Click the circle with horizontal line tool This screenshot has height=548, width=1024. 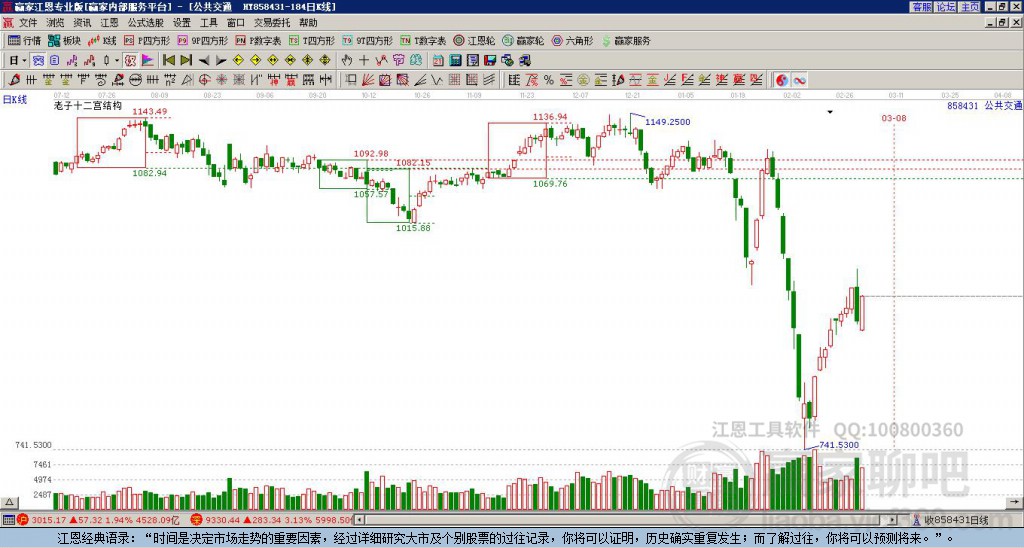pyautogui.click(x=135, y=80)
